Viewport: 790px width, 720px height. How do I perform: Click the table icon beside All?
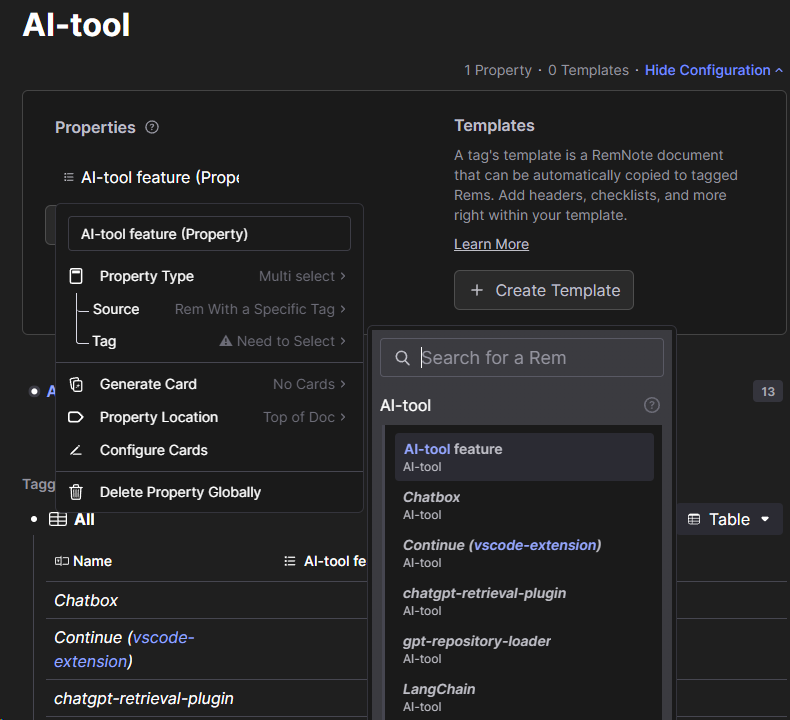click(x=57, y=519)
